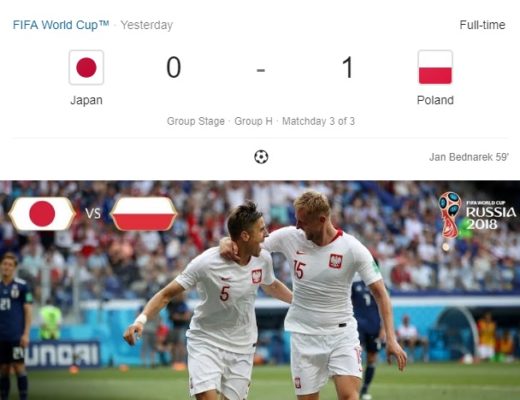This screenshot has width=520, height=400.
Task: Click the Russia 2018 World Cup logo
Action: pyautogui.click(x=477, y=215)
